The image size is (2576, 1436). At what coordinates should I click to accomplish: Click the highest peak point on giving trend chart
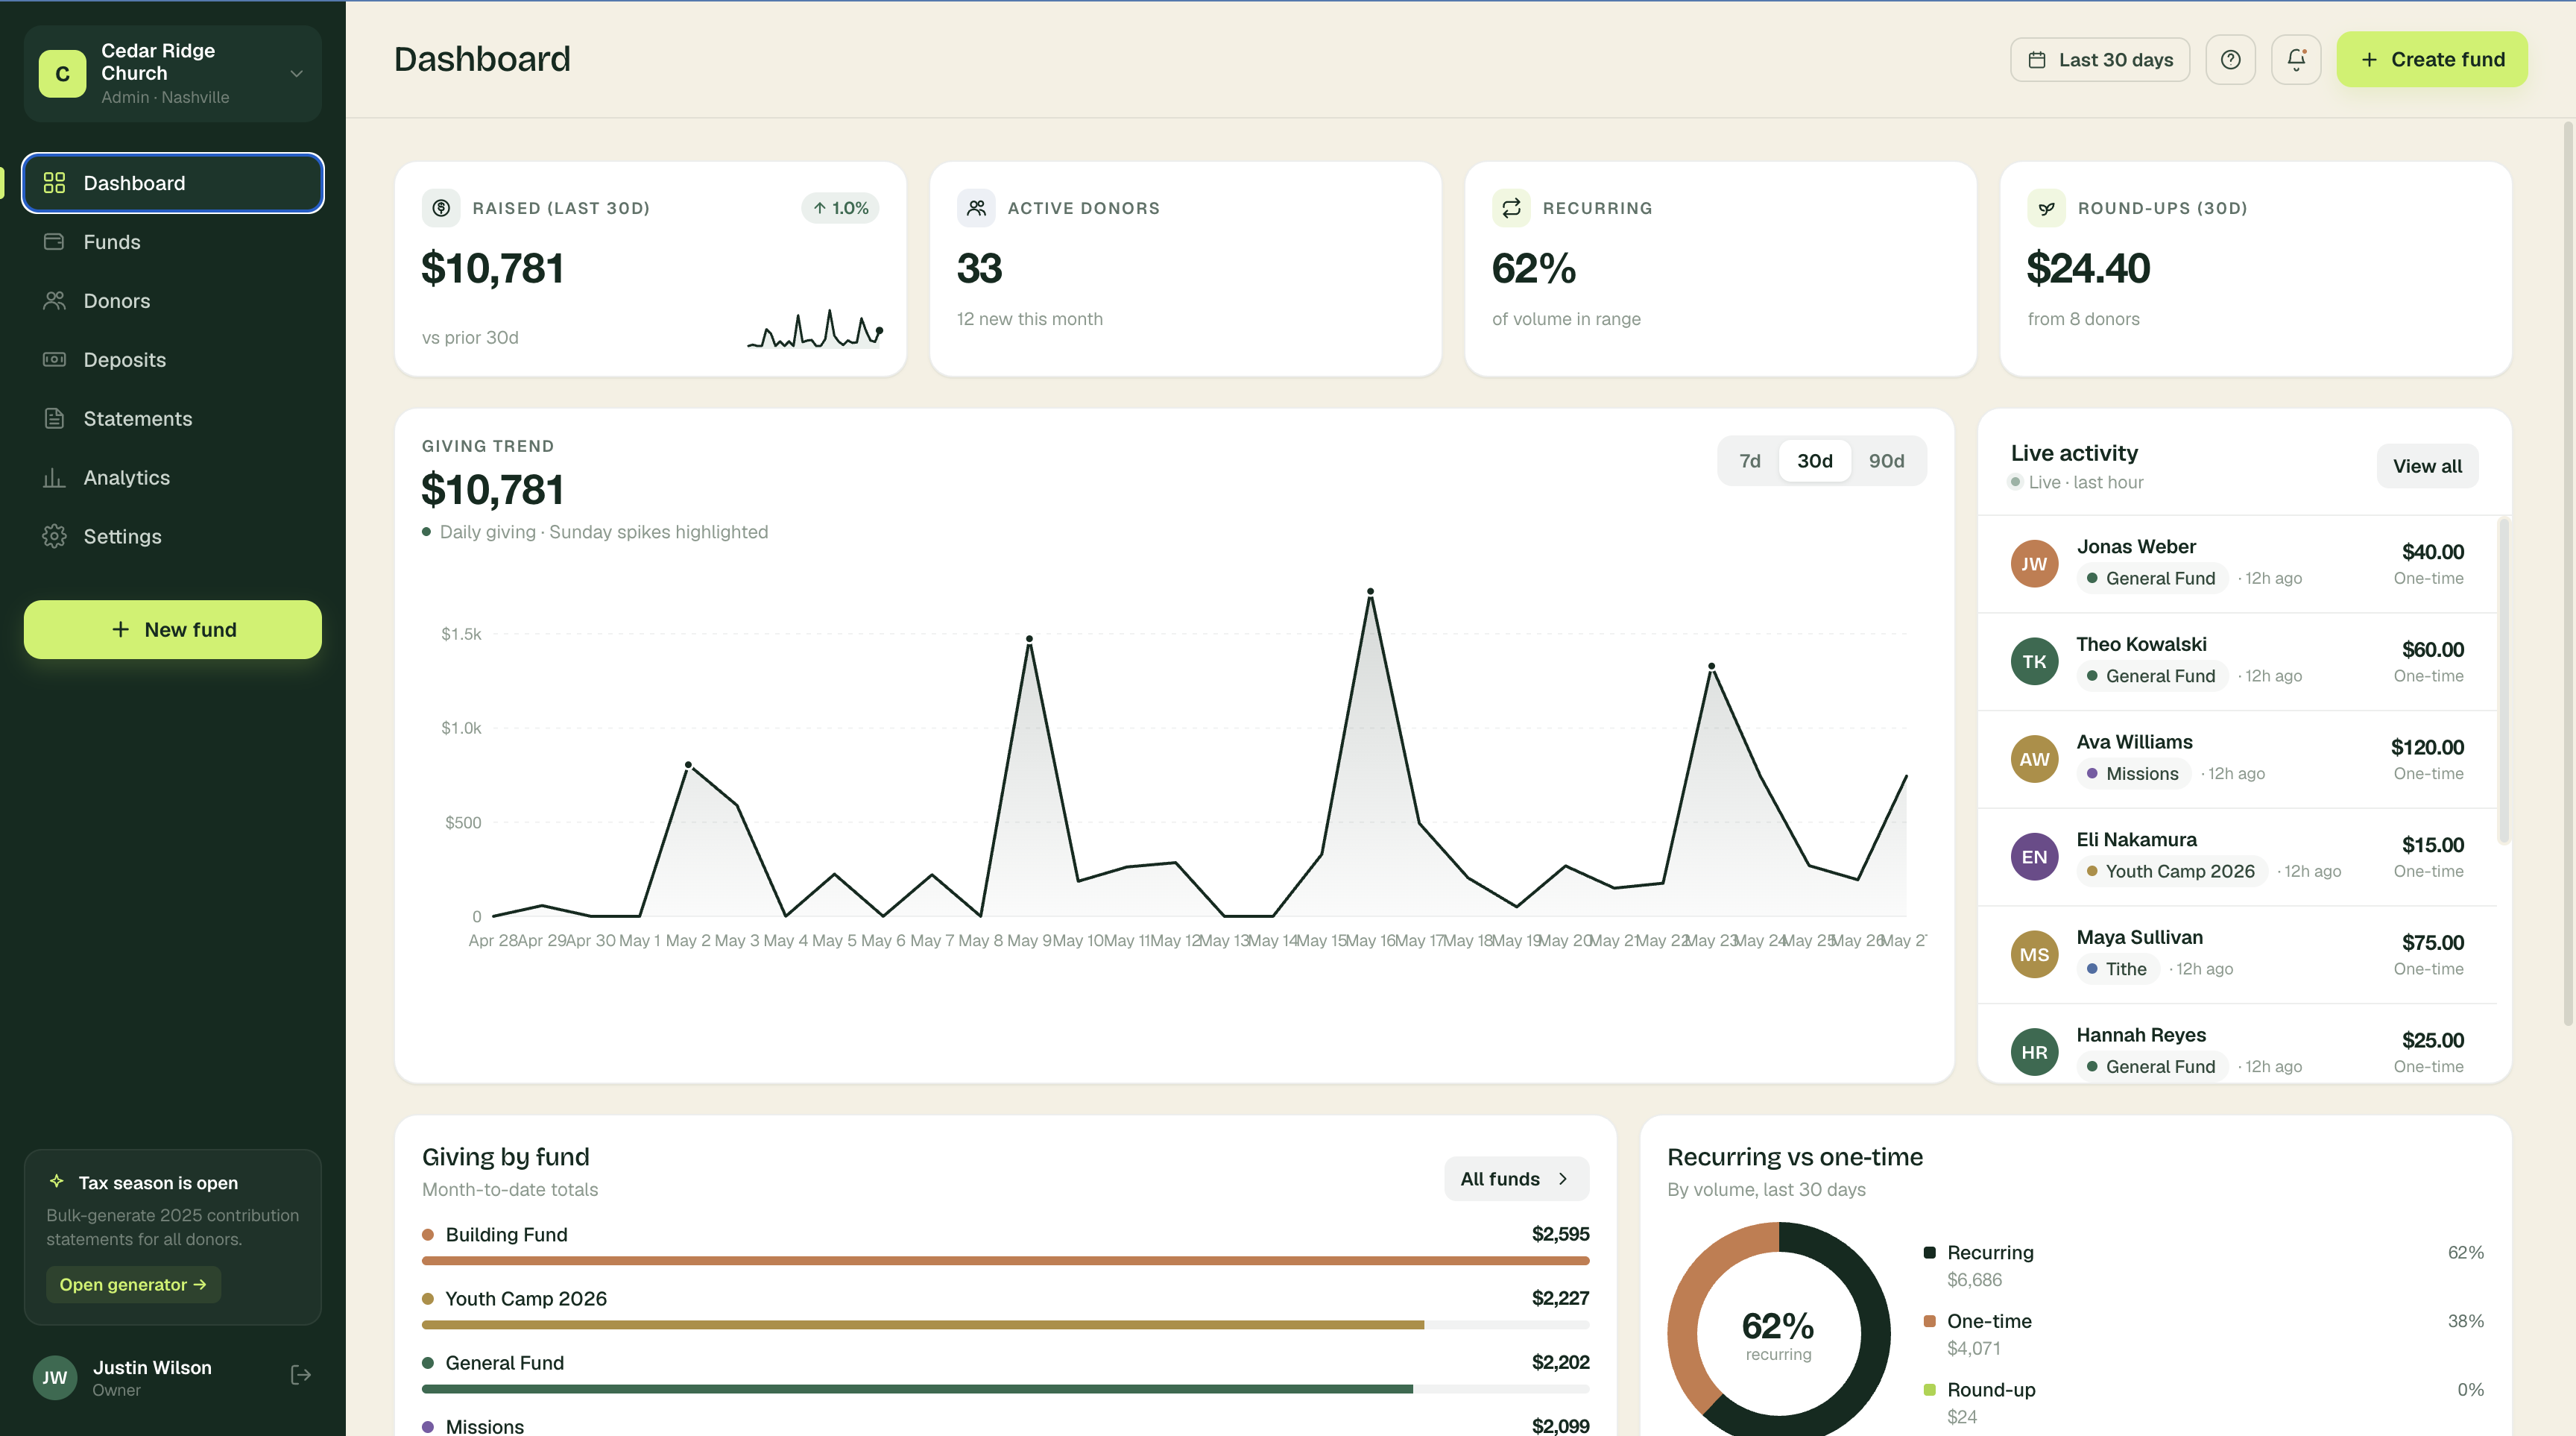coord(1370,592)
